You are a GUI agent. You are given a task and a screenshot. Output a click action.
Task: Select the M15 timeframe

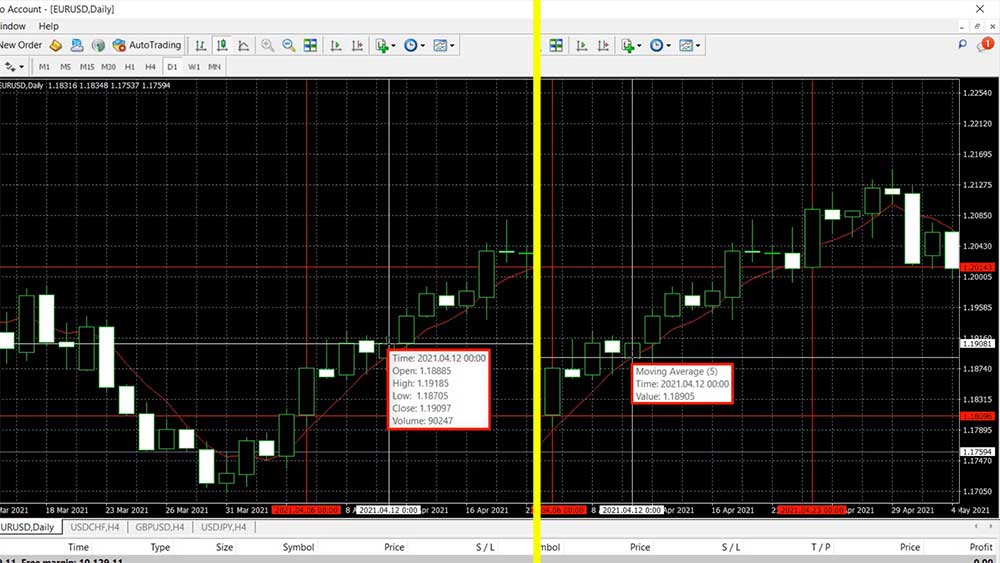[87, 66]
